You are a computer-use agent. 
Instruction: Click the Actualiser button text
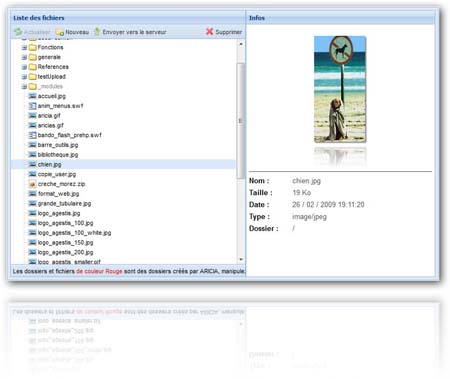tap(37, 32)
